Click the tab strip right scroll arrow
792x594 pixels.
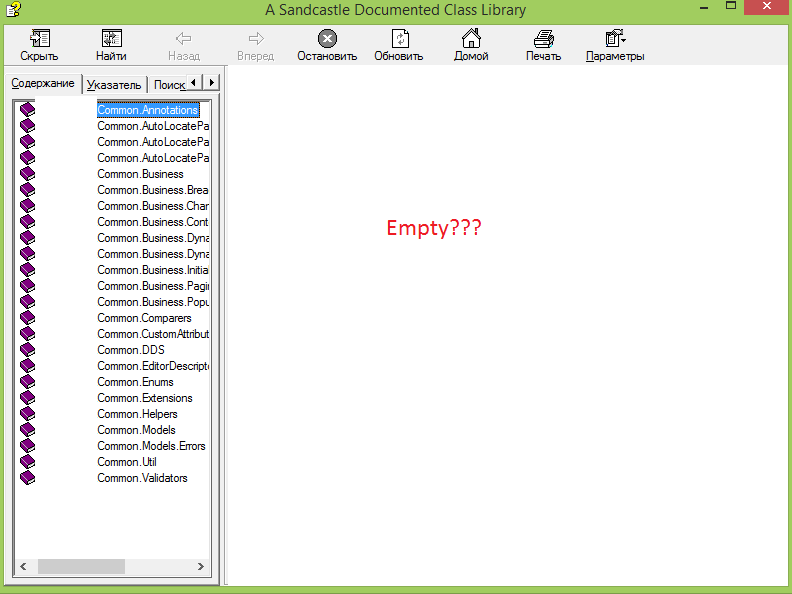point(211,82)
